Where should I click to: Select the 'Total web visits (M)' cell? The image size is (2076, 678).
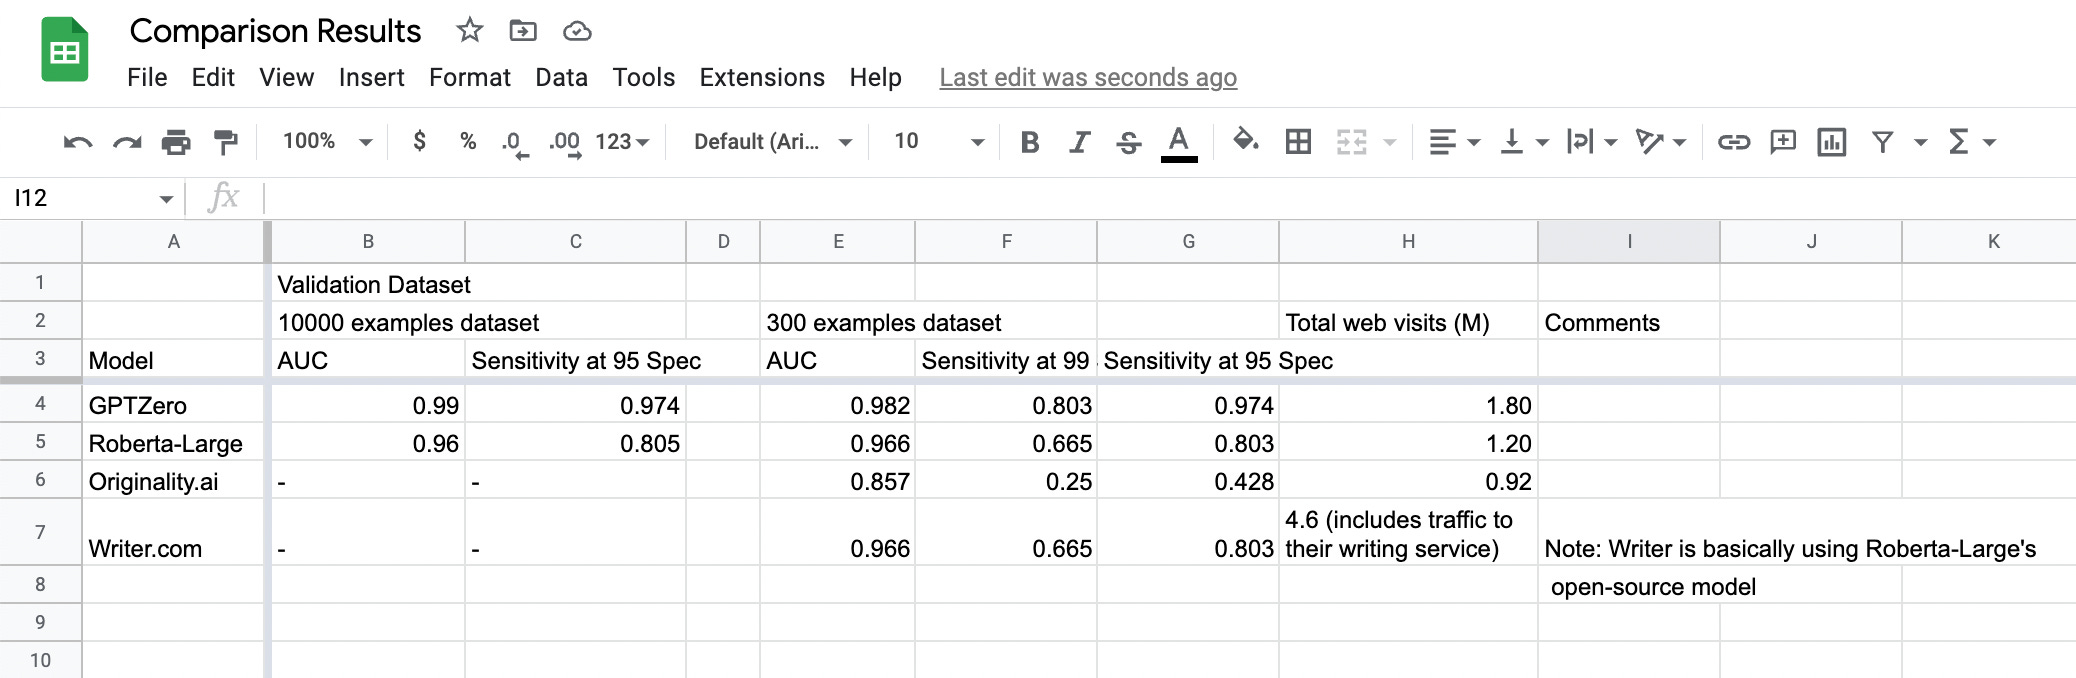click(x=1408, y=321)
